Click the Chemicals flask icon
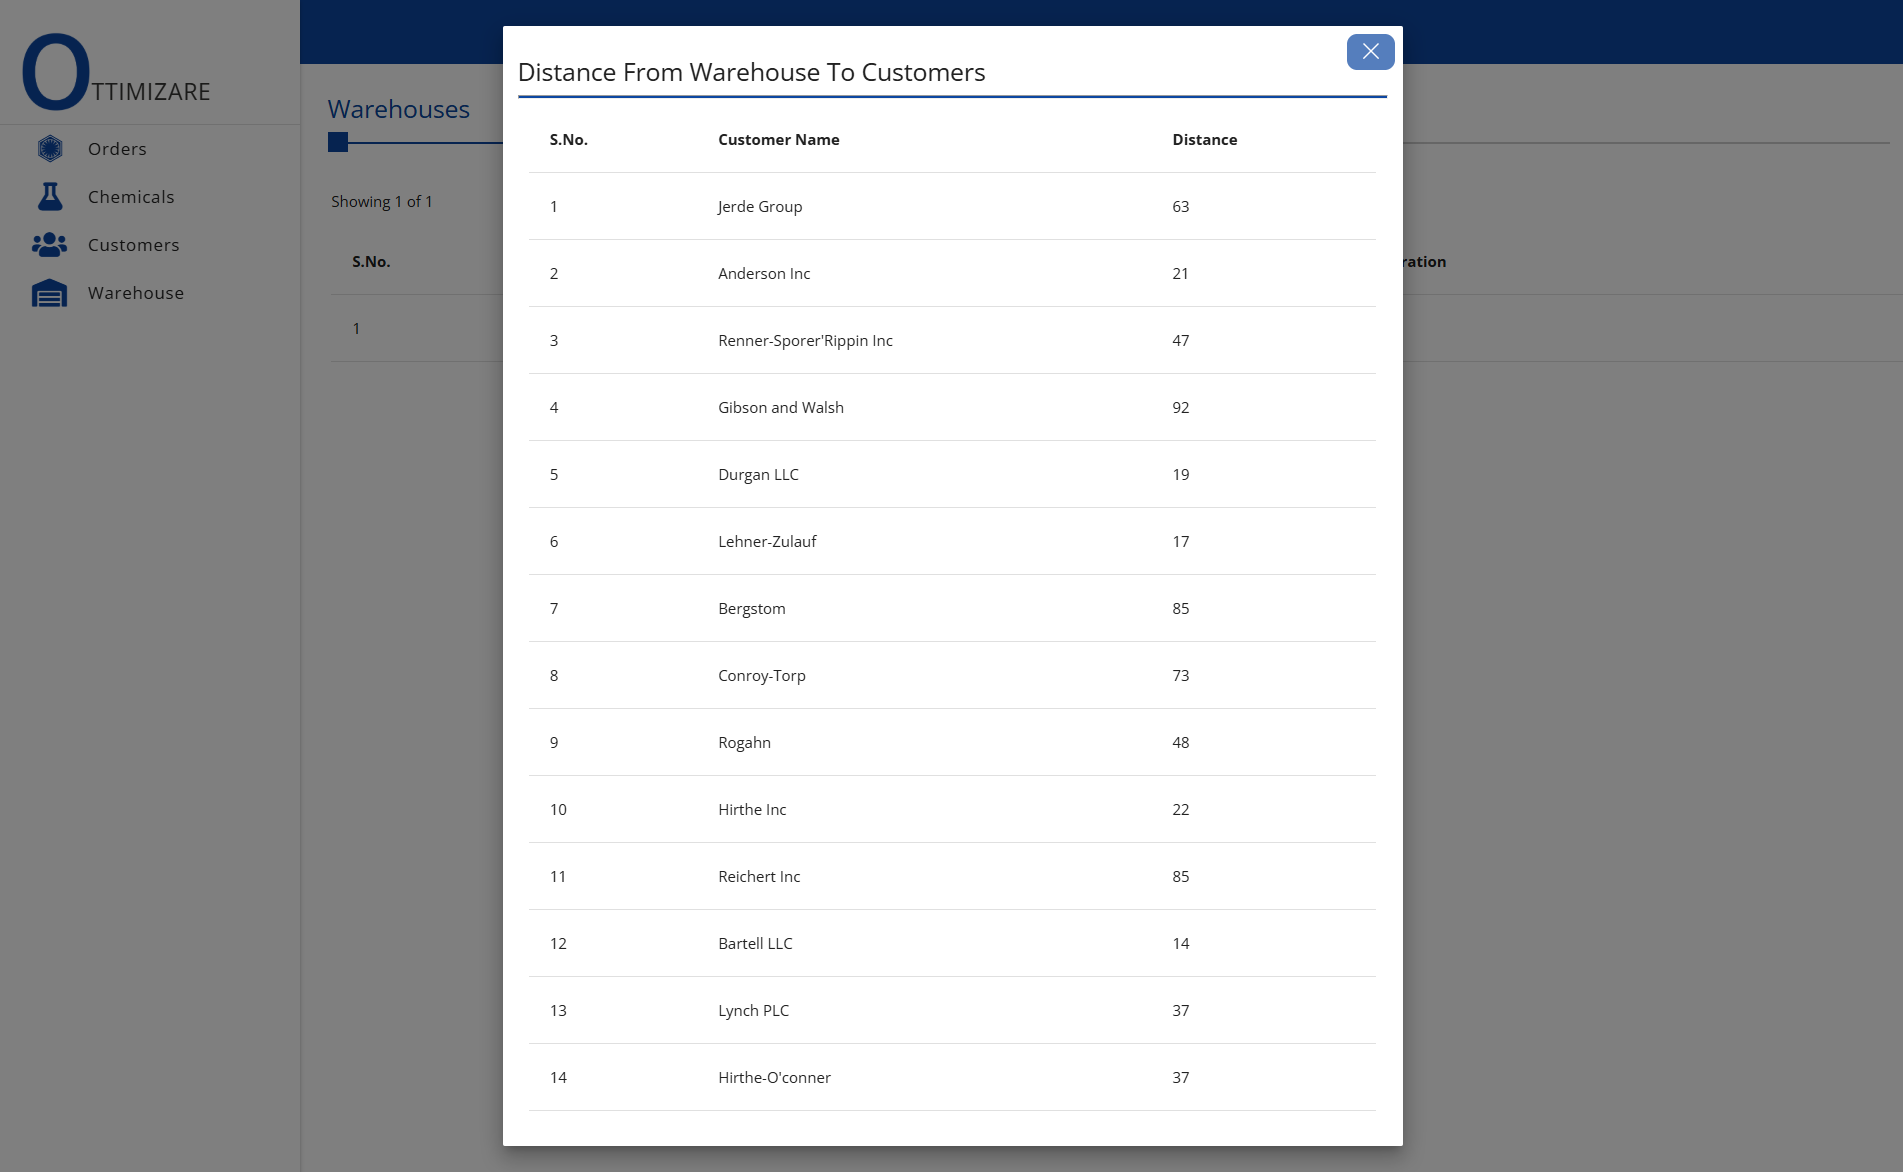Image resolution: width=1903 pixels, height=1172 pixels. click(x=50, y=197)
